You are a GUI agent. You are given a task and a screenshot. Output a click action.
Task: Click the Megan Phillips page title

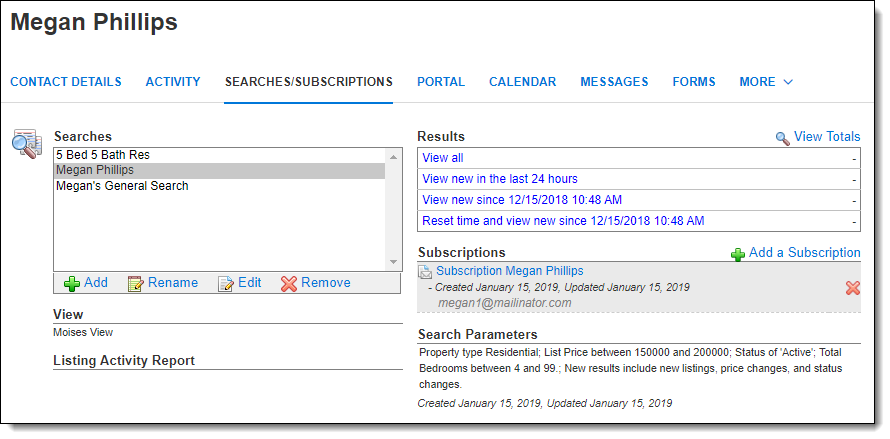point(94,22)
